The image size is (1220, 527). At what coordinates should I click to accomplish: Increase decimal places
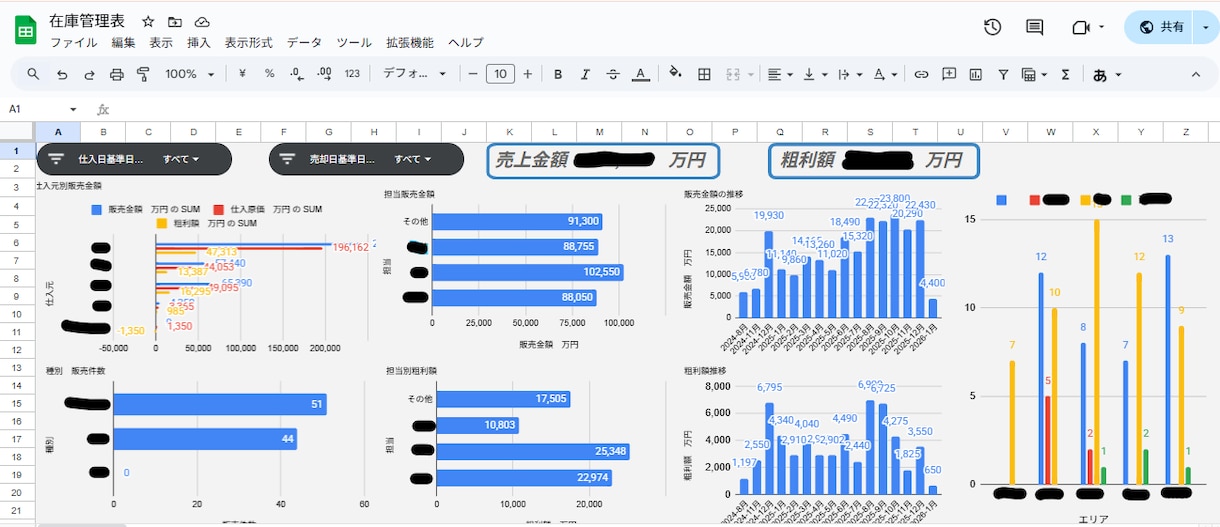click(324, 74)
